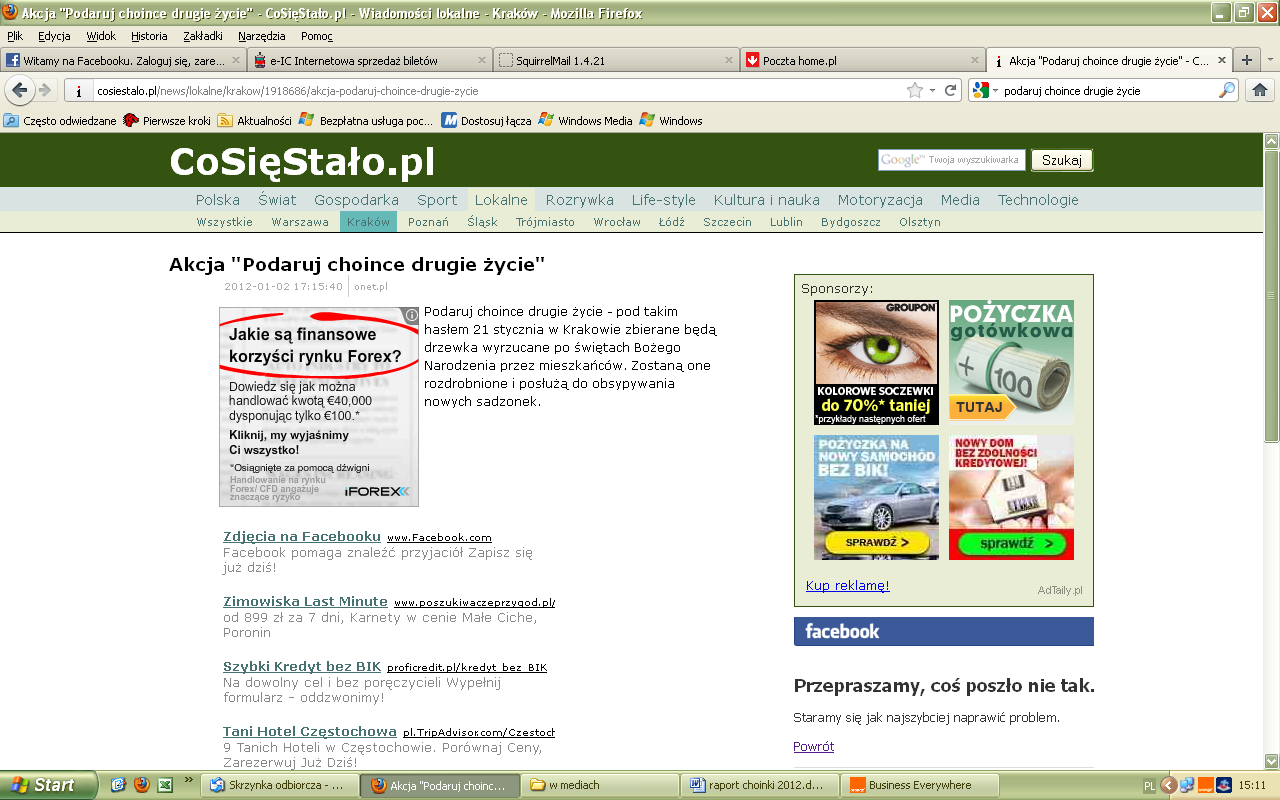Reload the page with the refresh icon
The width and height of the screenshot is (1280, 800).
(951, 90)
